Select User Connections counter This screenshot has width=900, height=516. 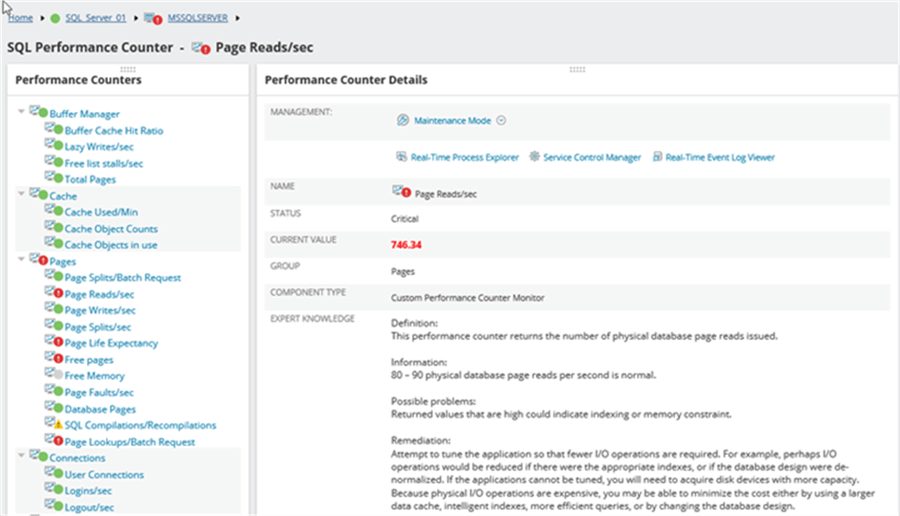pyautogui.click(x=104, y=474)
